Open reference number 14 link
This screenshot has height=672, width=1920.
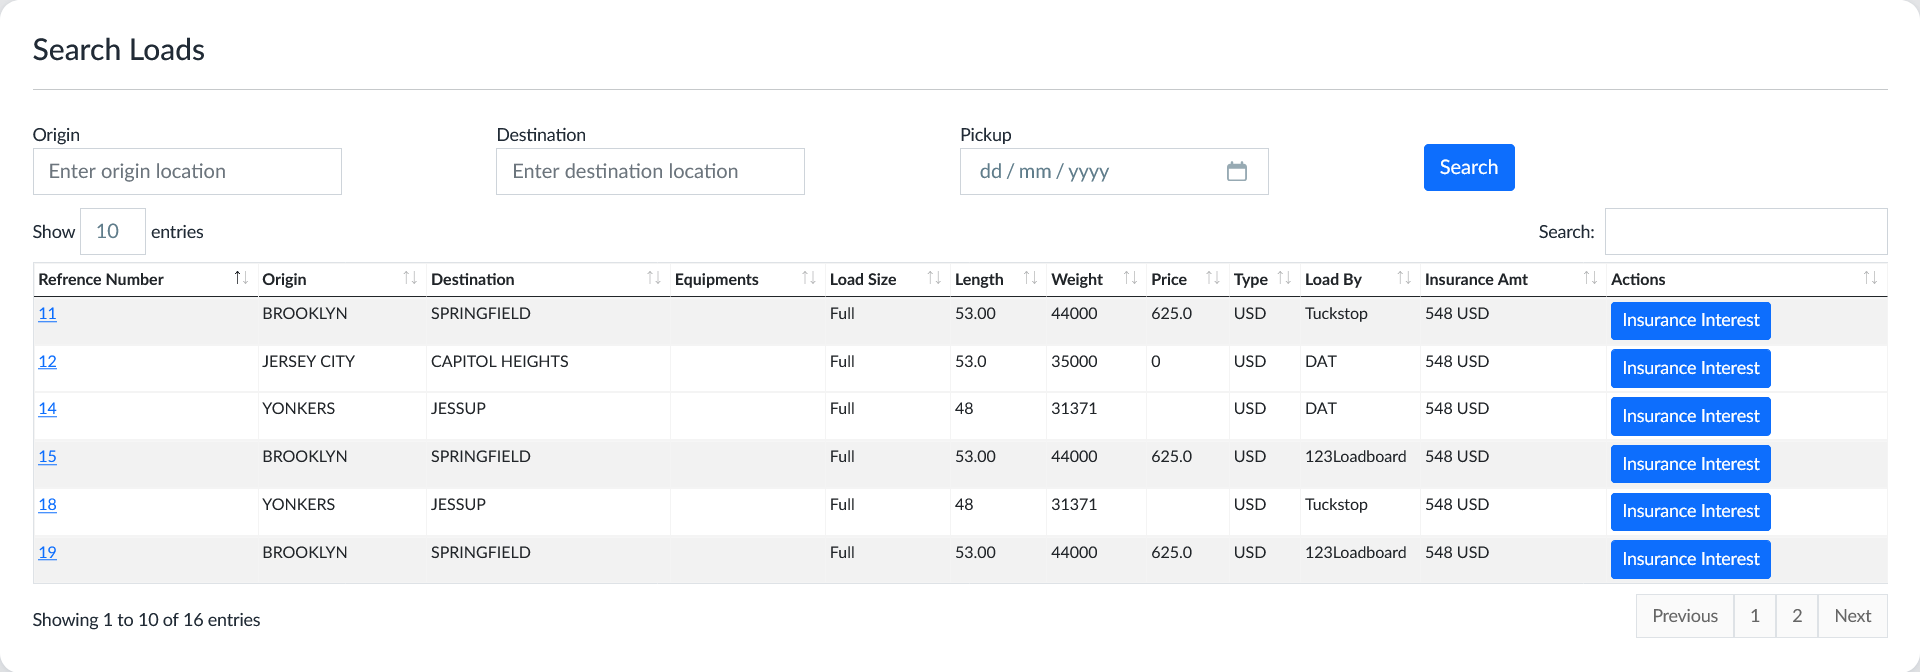47,408
